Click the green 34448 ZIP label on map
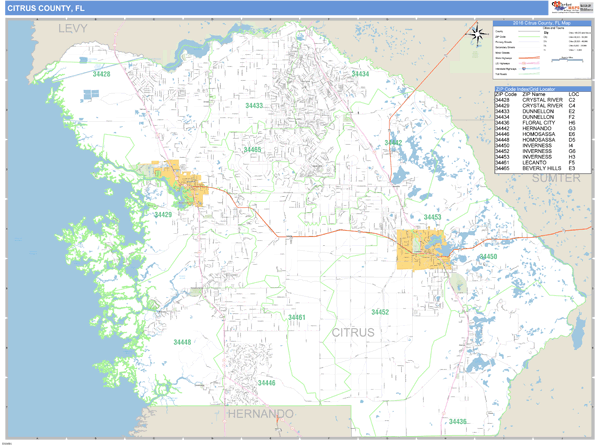This screenshot has width=600, height=445. pos(182,342)
